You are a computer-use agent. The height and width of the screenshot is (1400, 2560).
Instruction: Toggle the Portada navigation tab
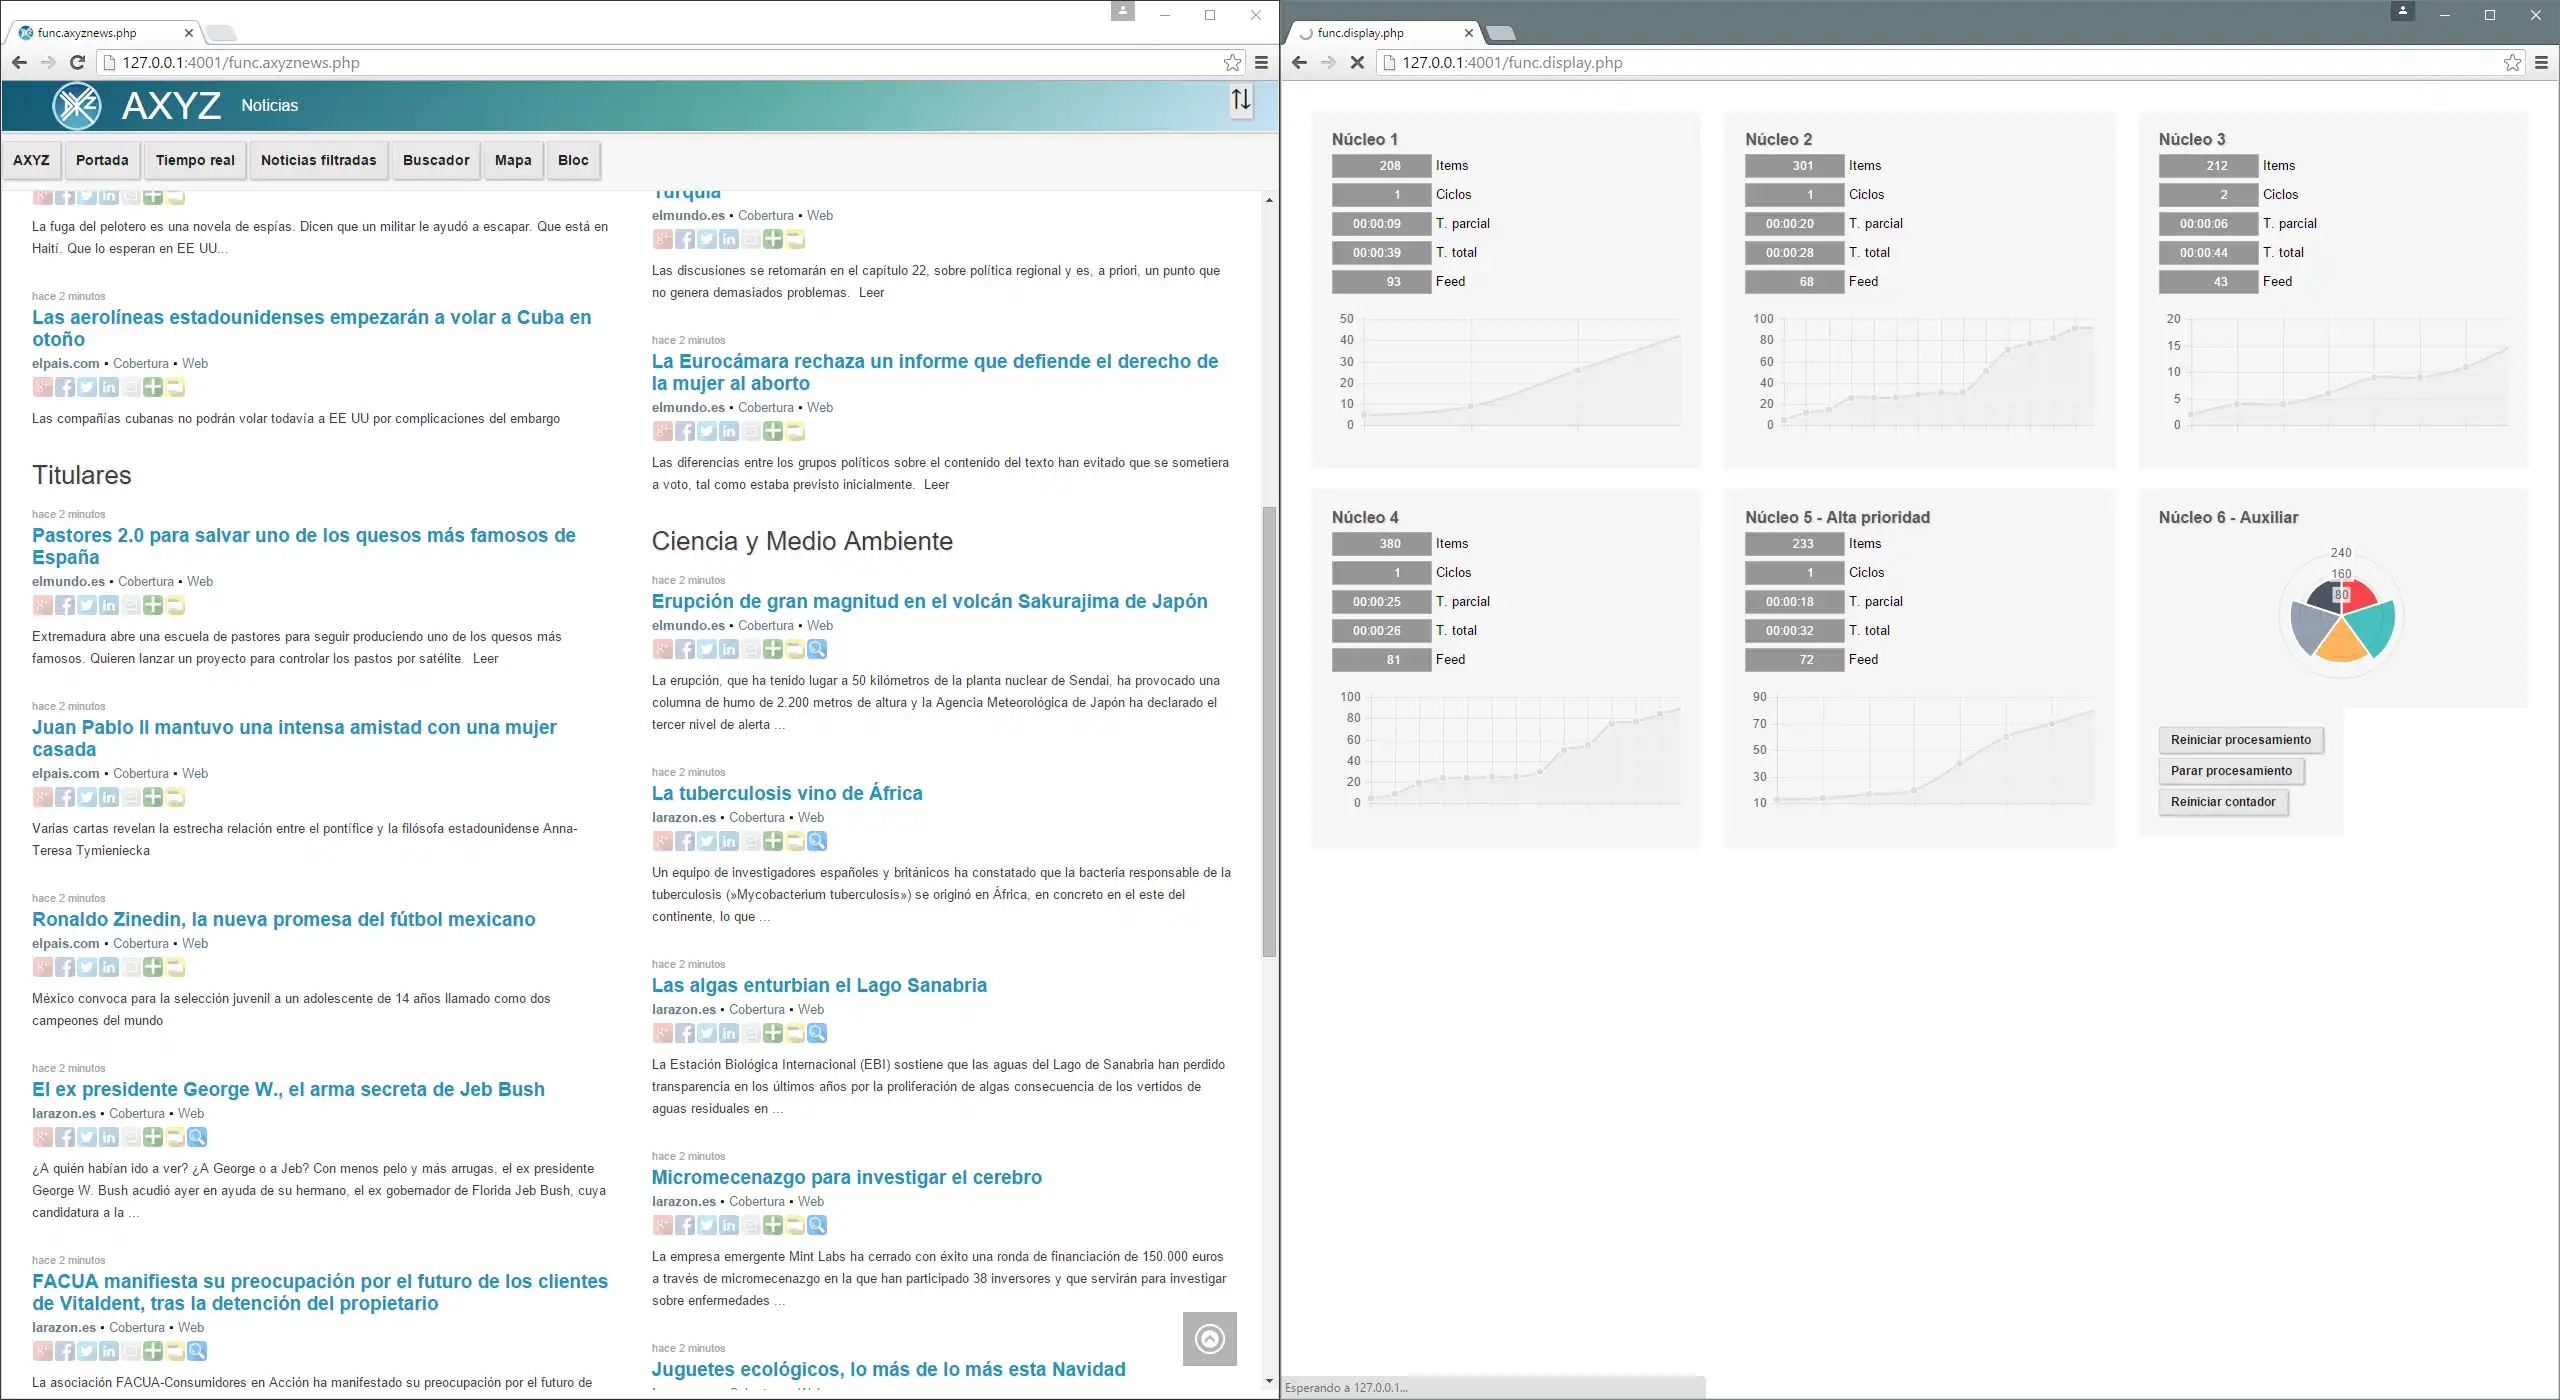(x=100, y=159)
